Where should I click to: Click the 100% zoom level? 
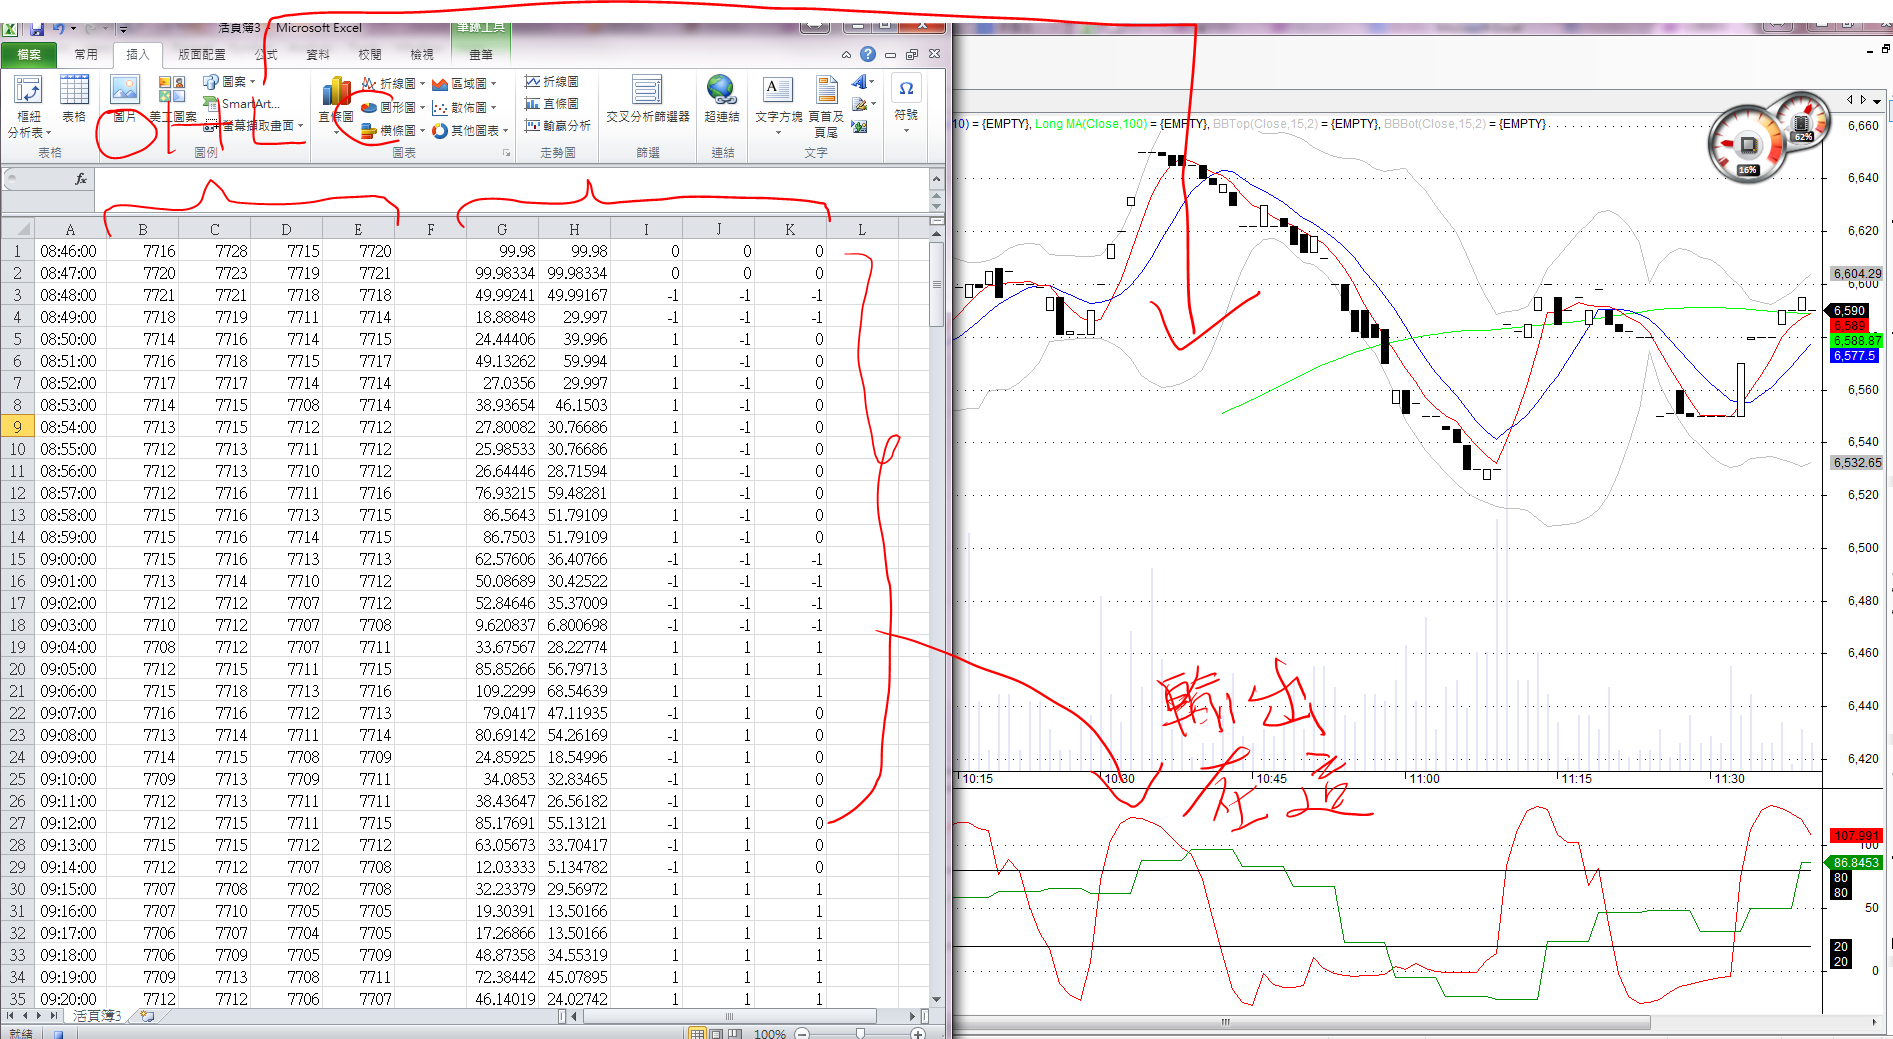point(769,1034)
